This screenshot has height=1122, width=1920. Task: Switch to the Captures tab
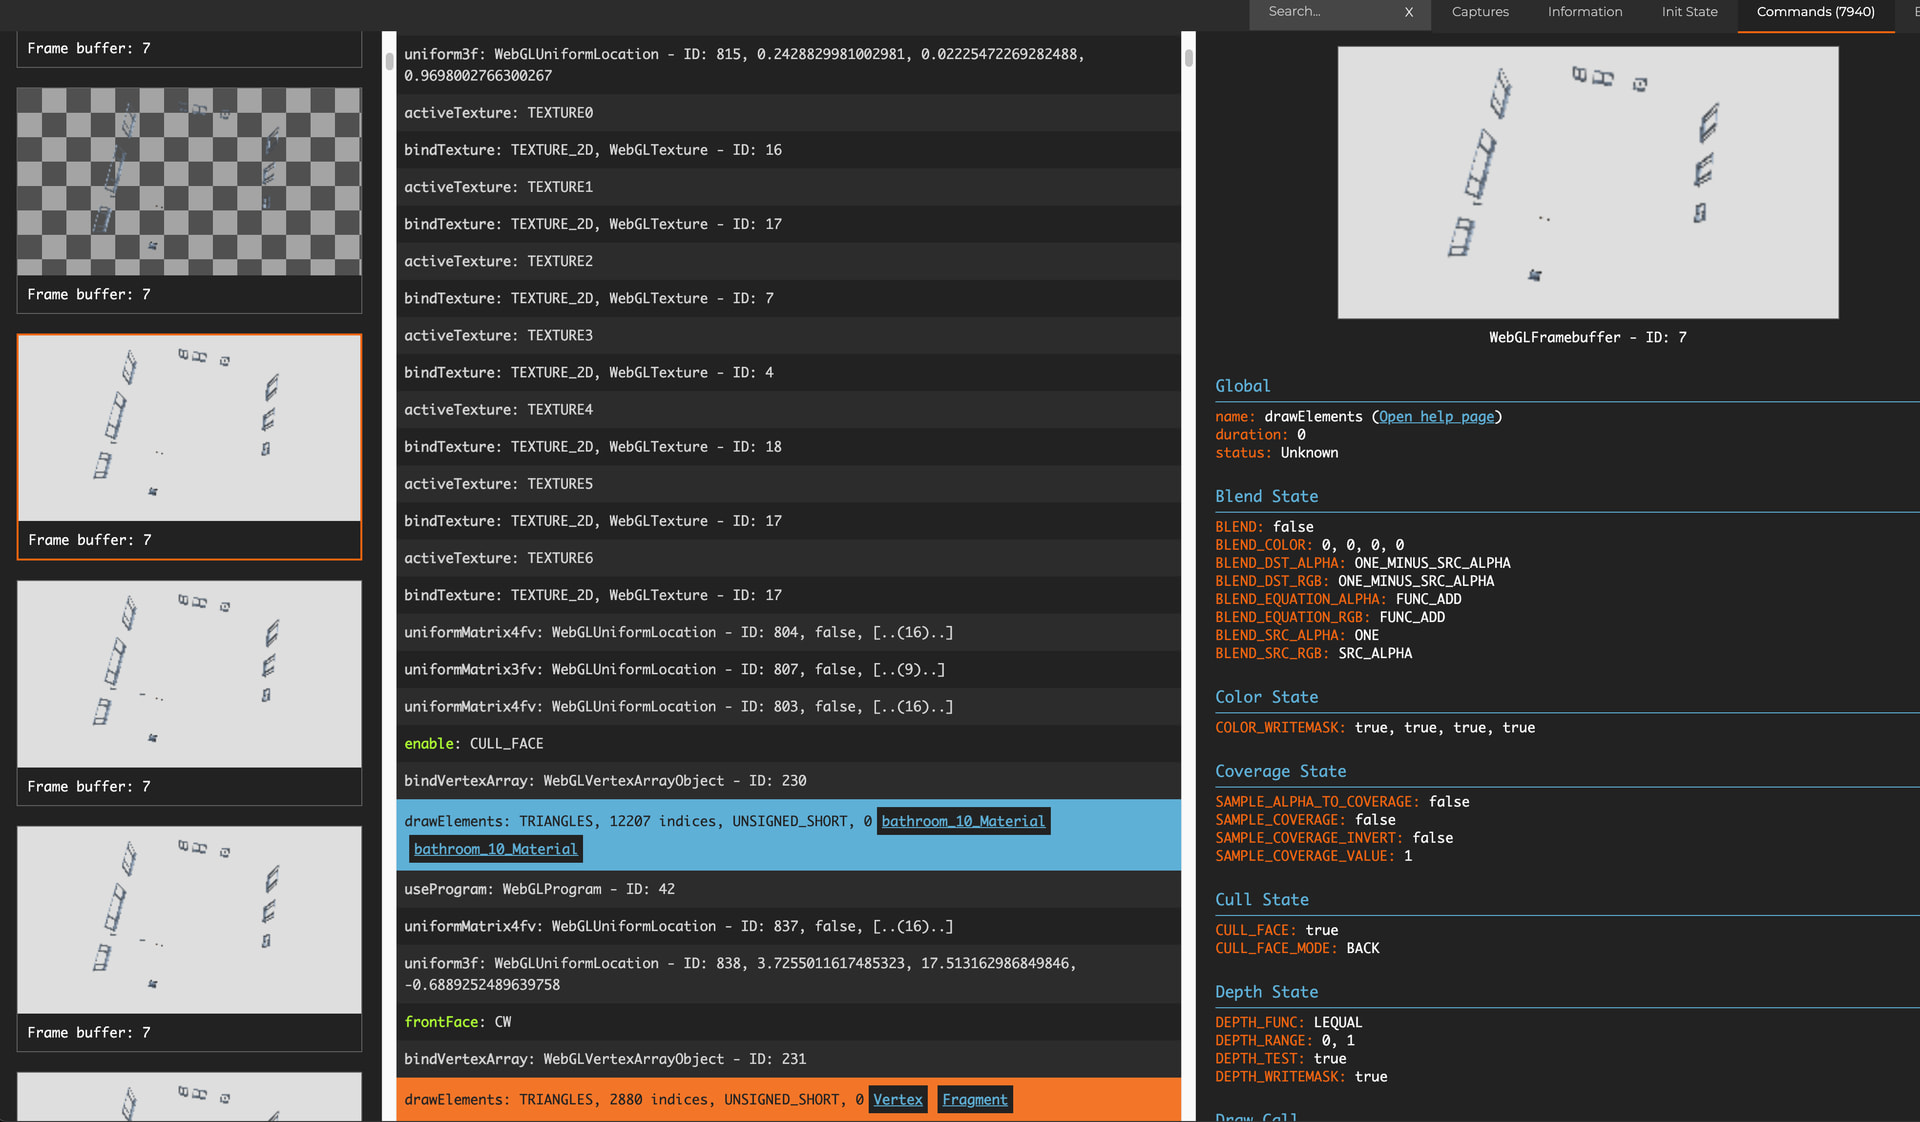(x=1480, y=12)
